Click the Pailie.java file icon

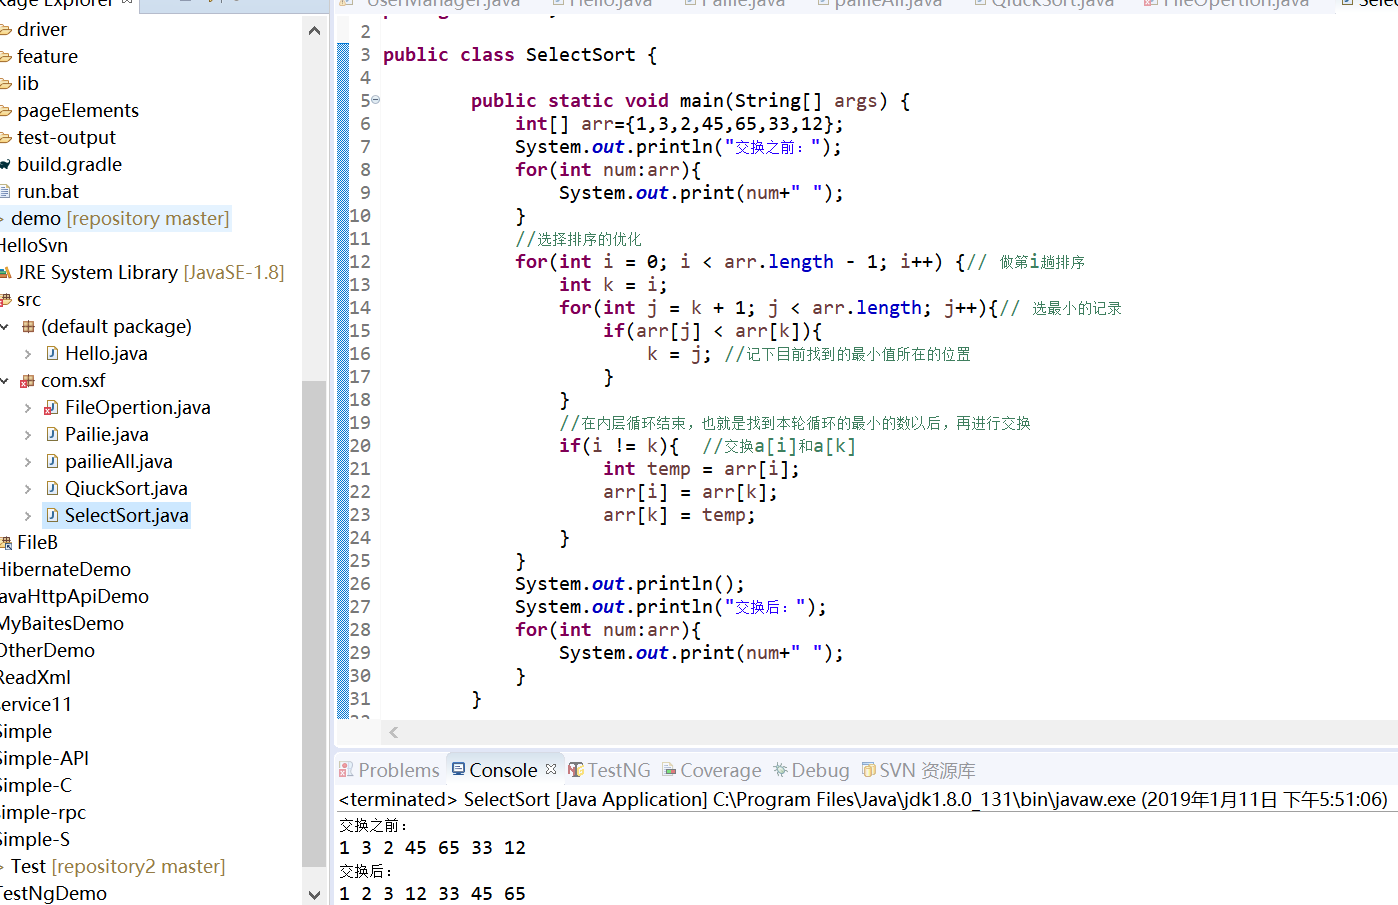point(52,434)
